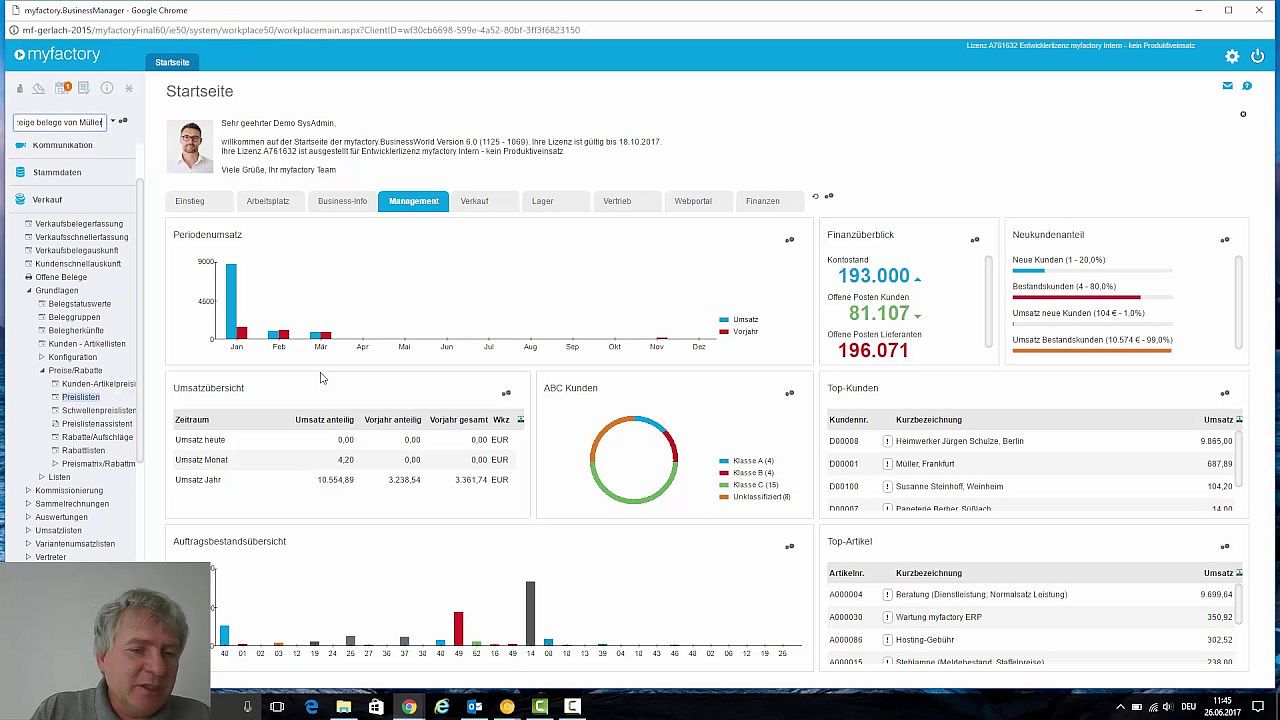Image resolution: width=1280 pixels, height=720 pixels.
Task: Open Offene Belege in sidebar
Action: (x=61, y=277)
